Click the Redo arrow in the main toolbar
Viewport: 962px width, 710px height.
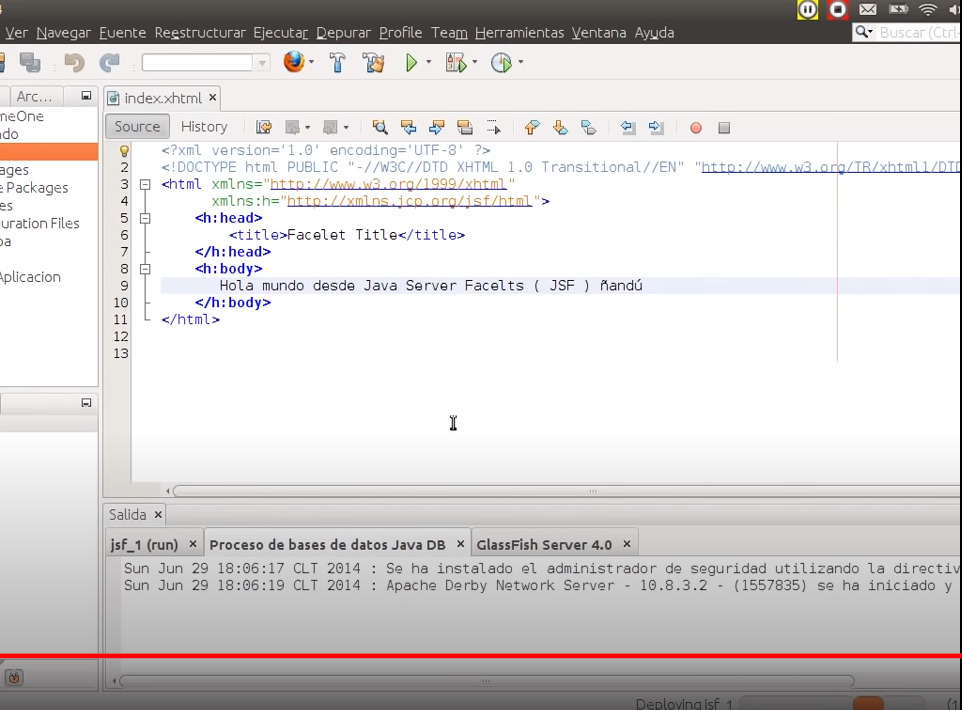point(109,63)
